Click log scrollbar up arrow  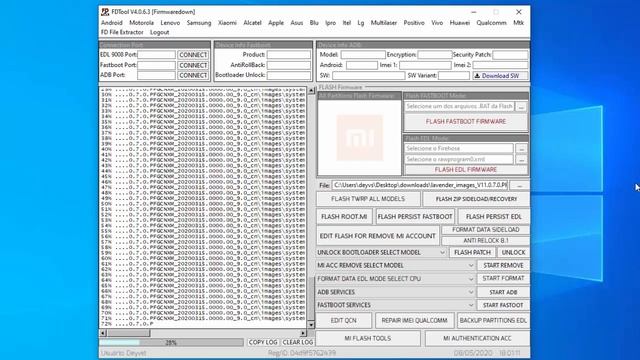point(311,90)
